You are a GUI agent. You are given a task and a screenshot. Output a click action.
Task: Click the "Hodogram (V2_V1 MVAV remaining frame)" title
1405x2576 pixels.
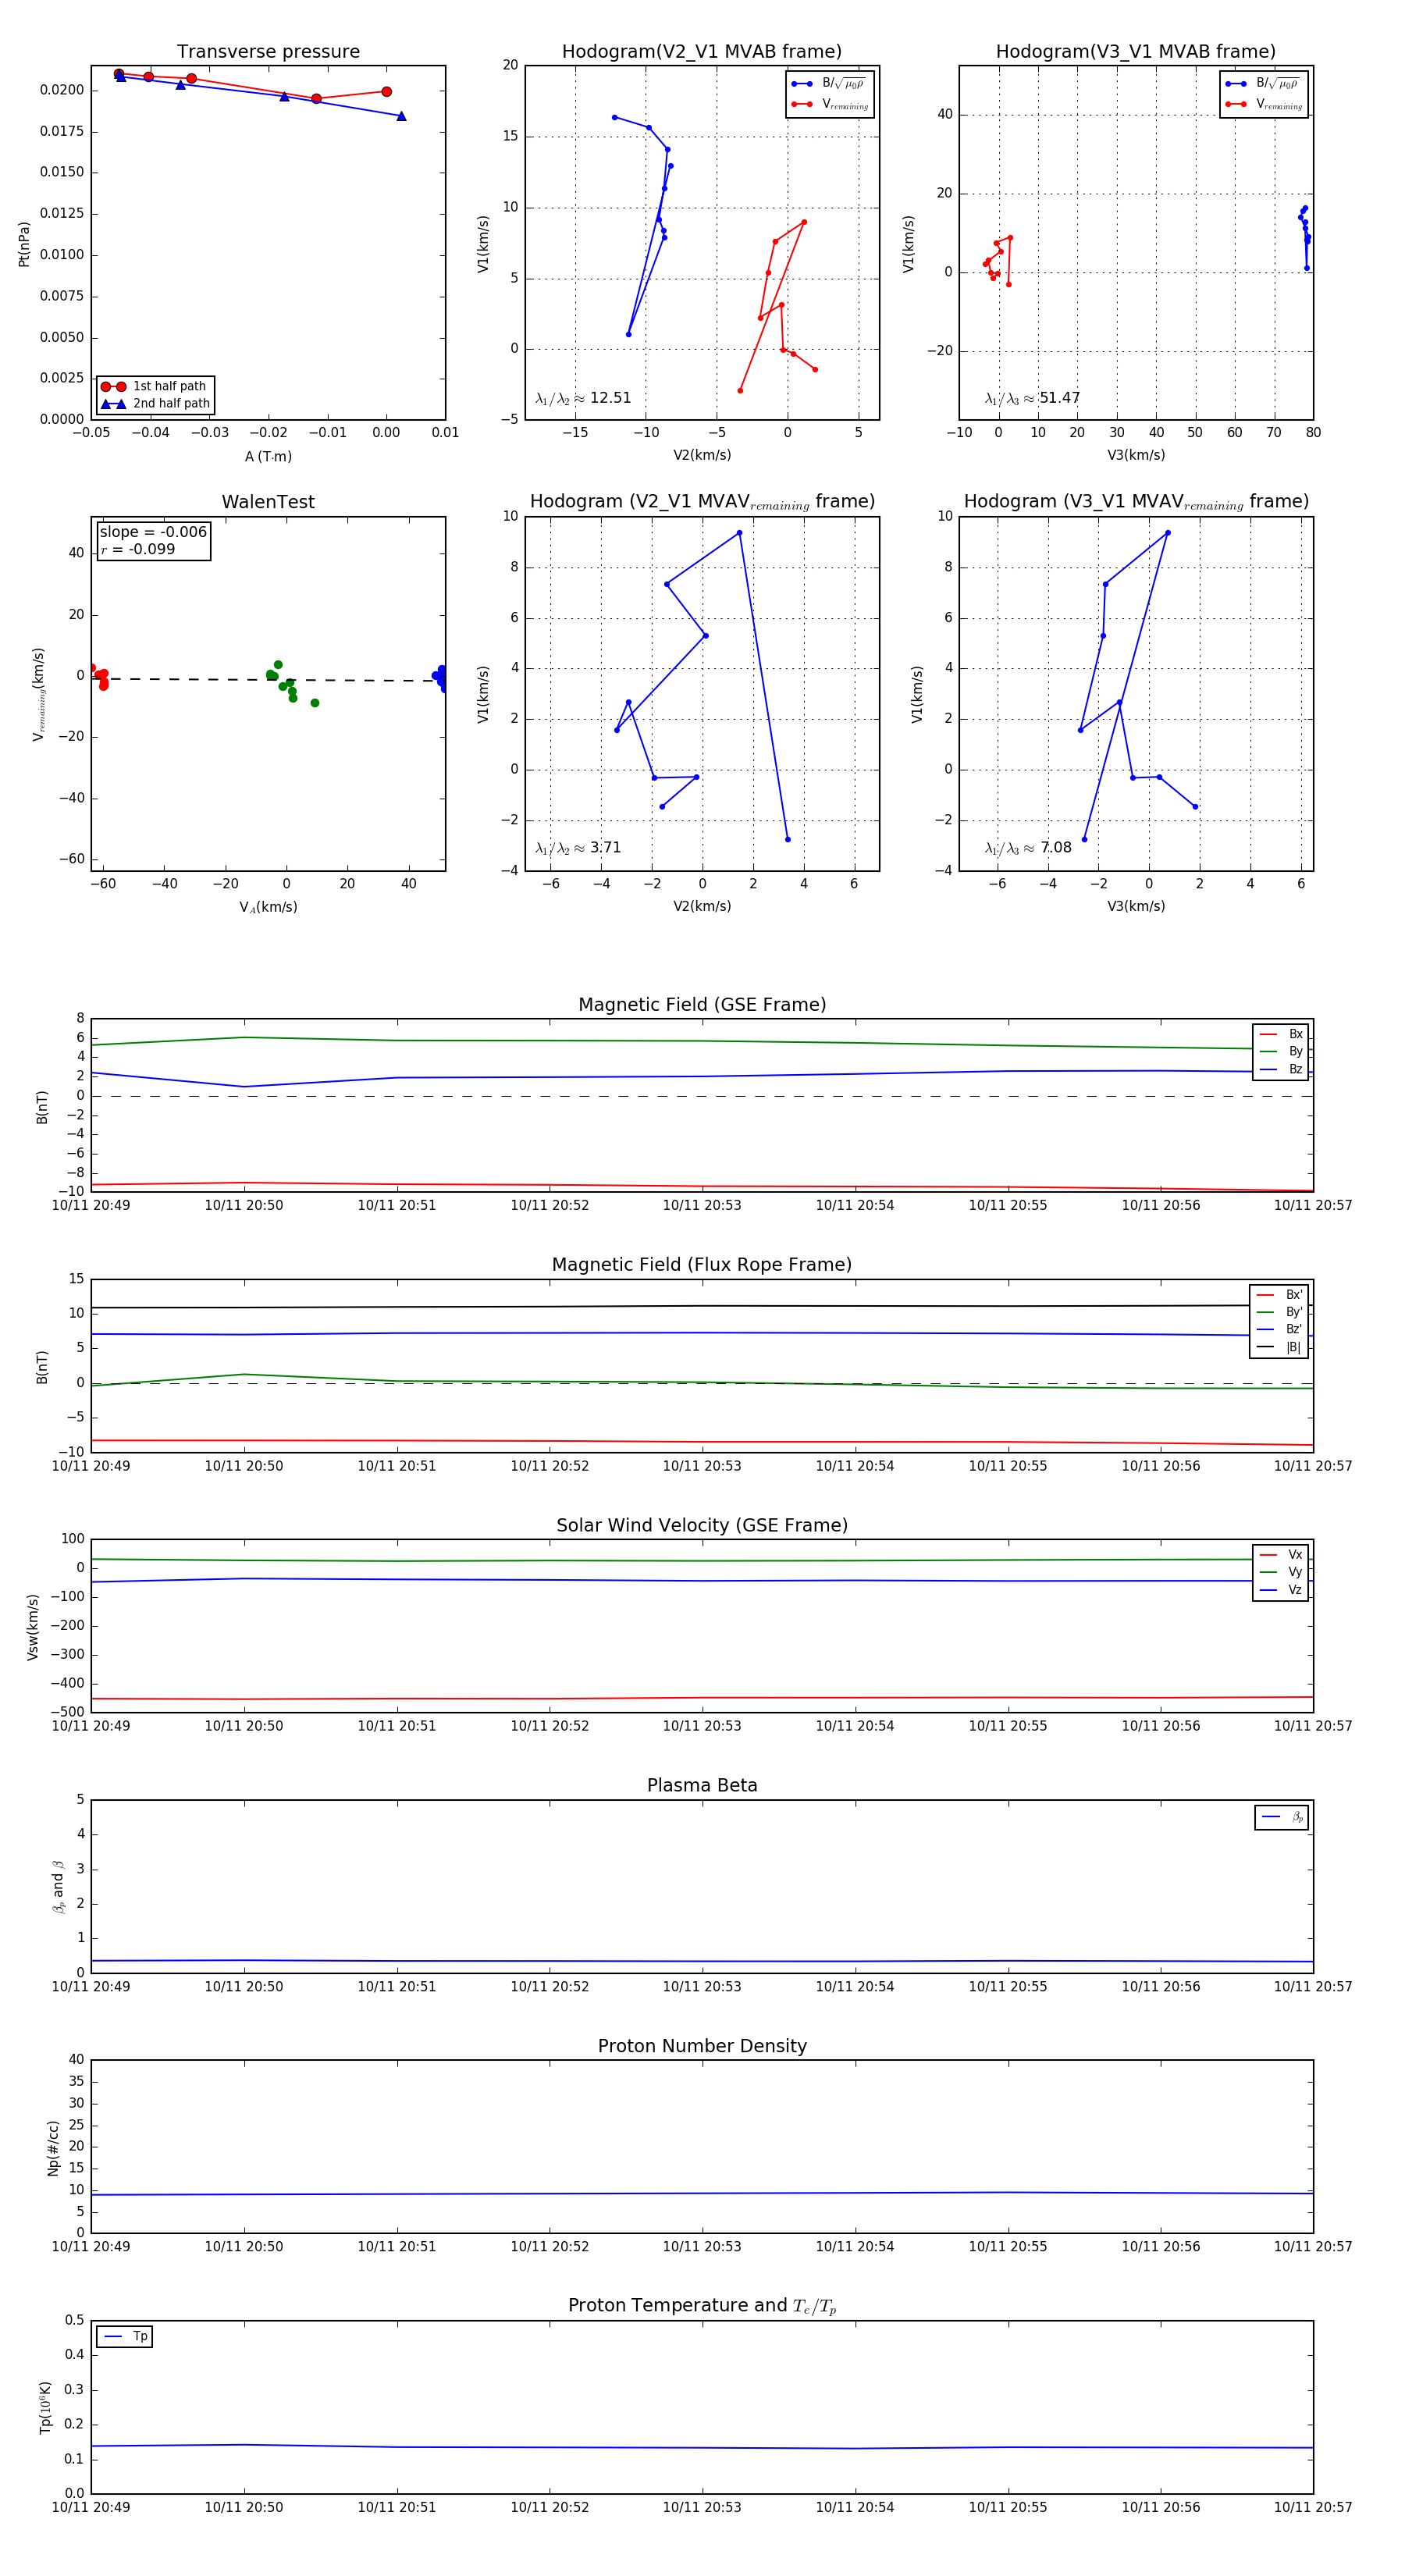click(702, 502)
